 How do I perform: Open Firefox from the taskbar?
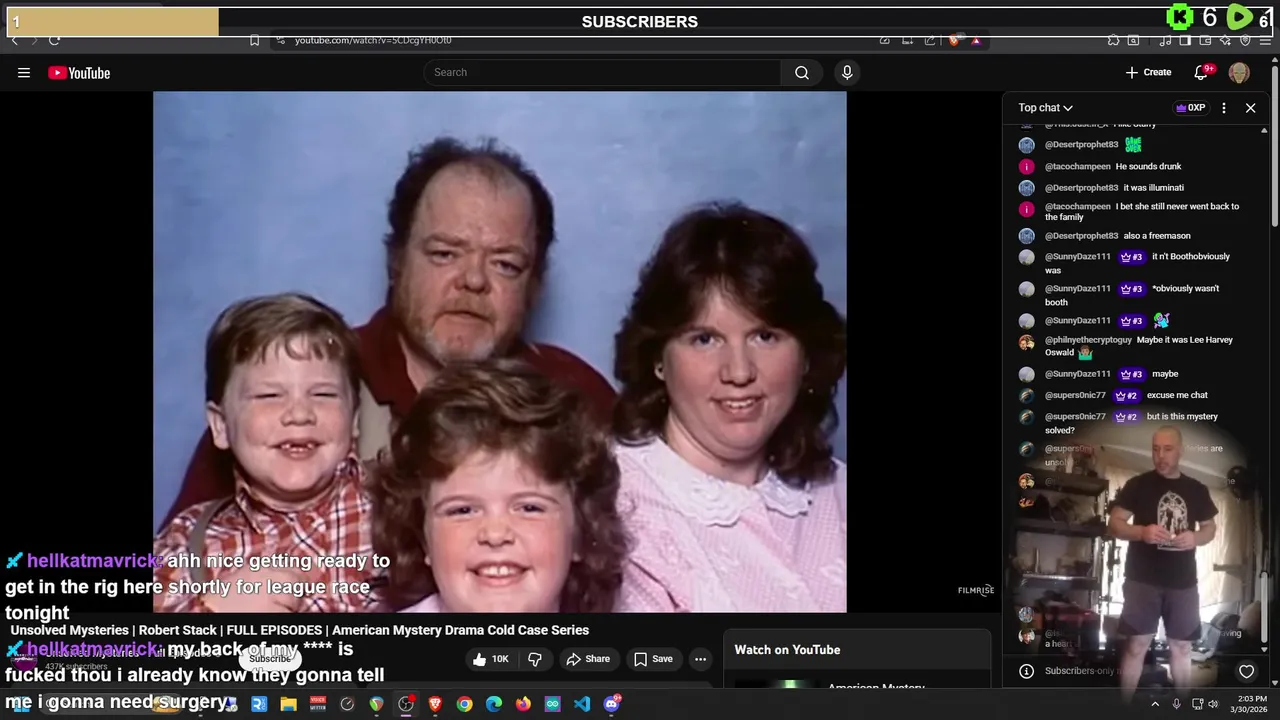[x=523, y=704]
